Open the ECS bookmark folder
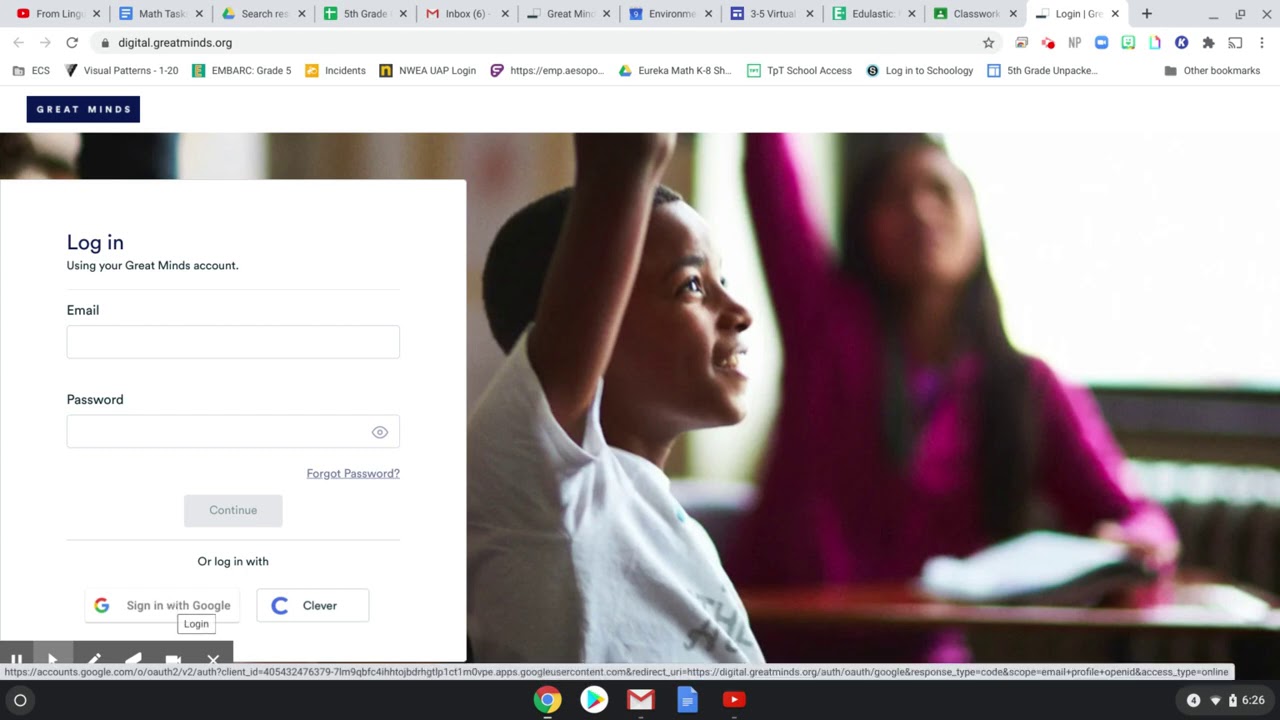This screenshot has width=1280, height=720. point(31,71)
